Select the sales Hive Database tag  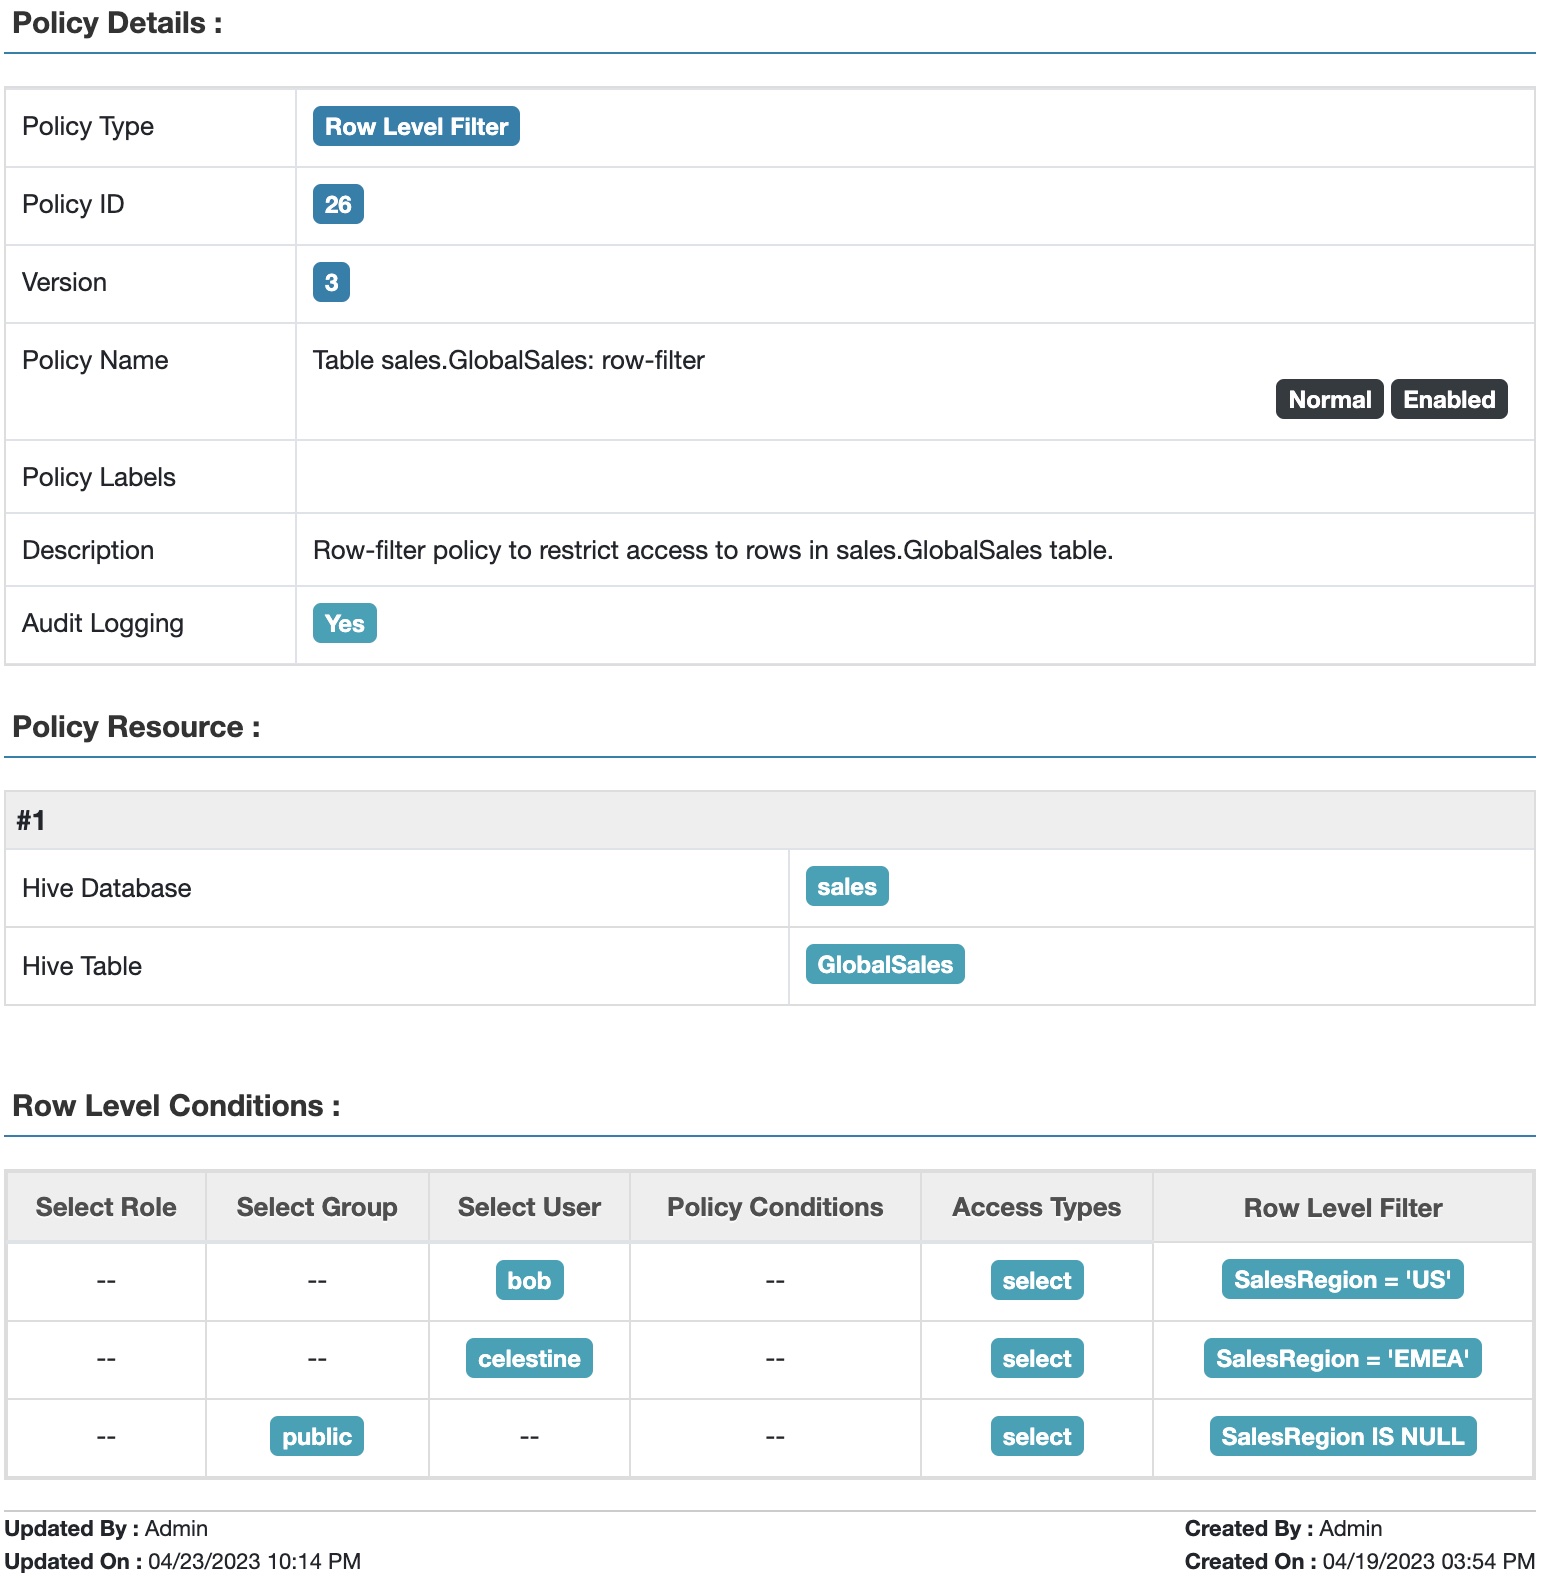[846, 887]
